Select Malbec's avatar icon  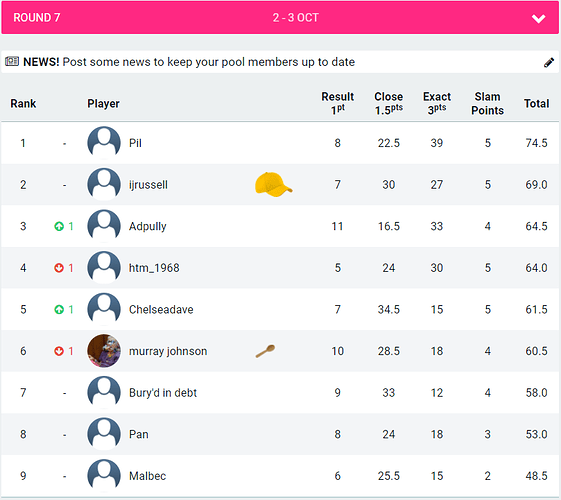pyautogui.click(x=104, y=476)
